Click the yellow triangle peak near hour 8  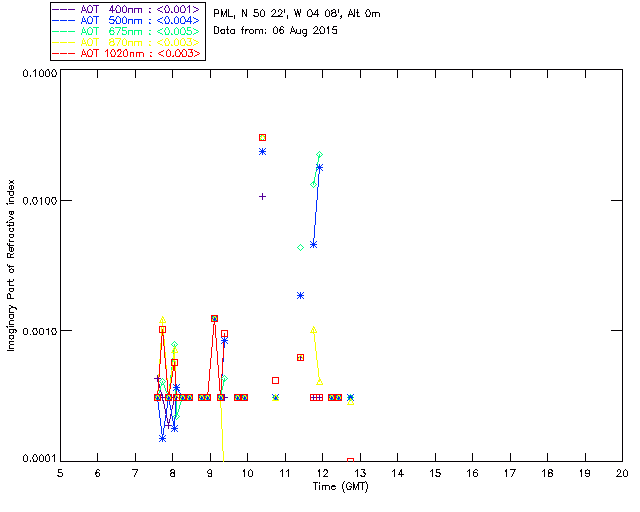[x=162, y=320]
